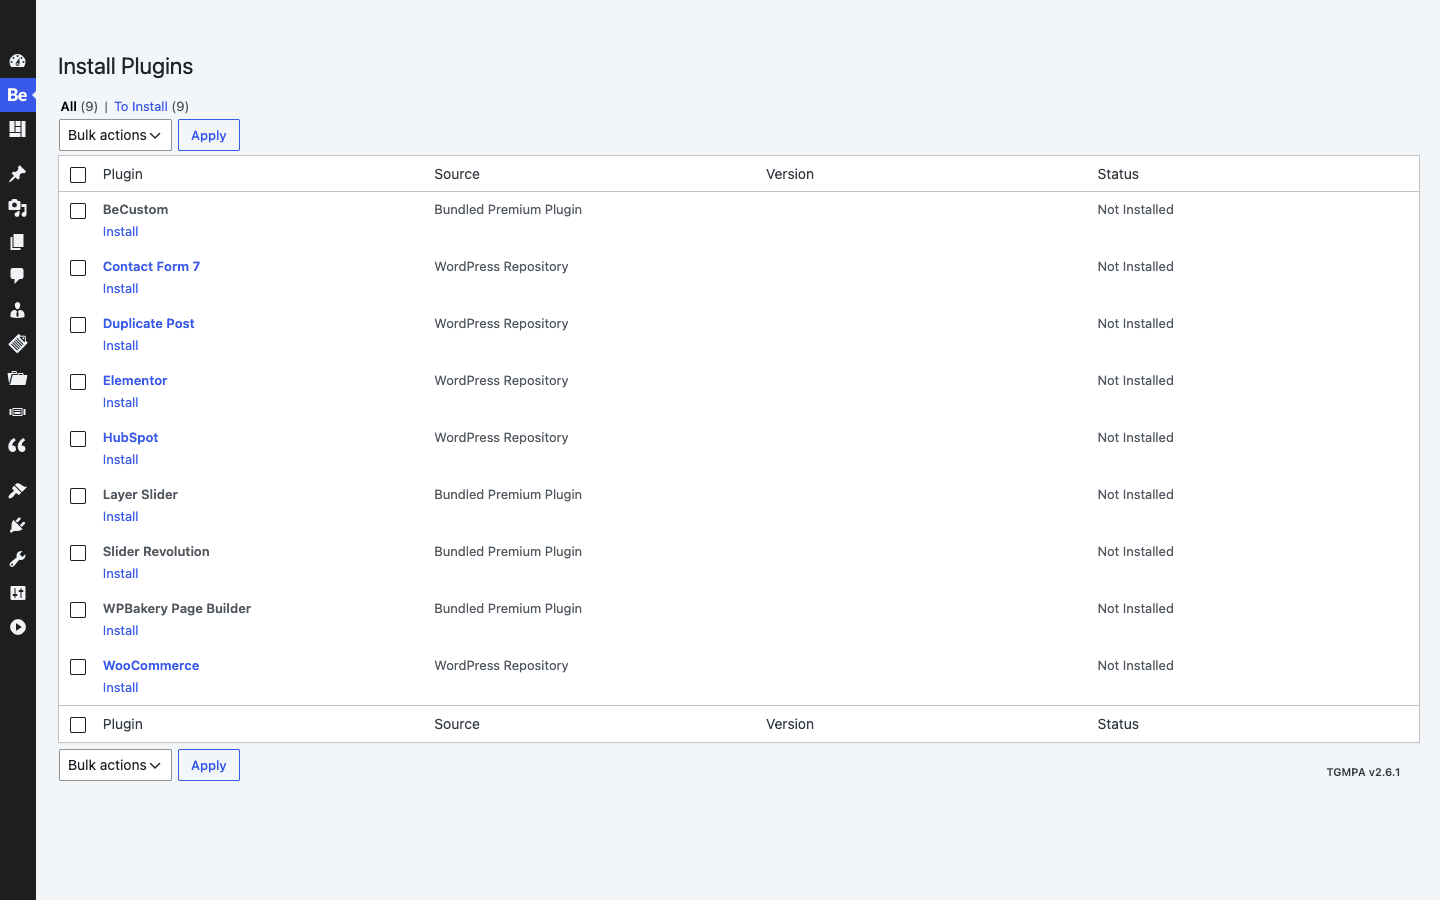Click Not Installed status in WooCommerce row
Screen dimensions: 1440x900
coord(1135,665)
